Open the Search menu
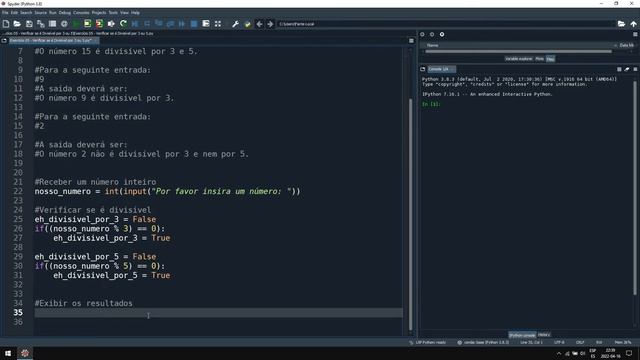640x360 pixels. (26, 13)
